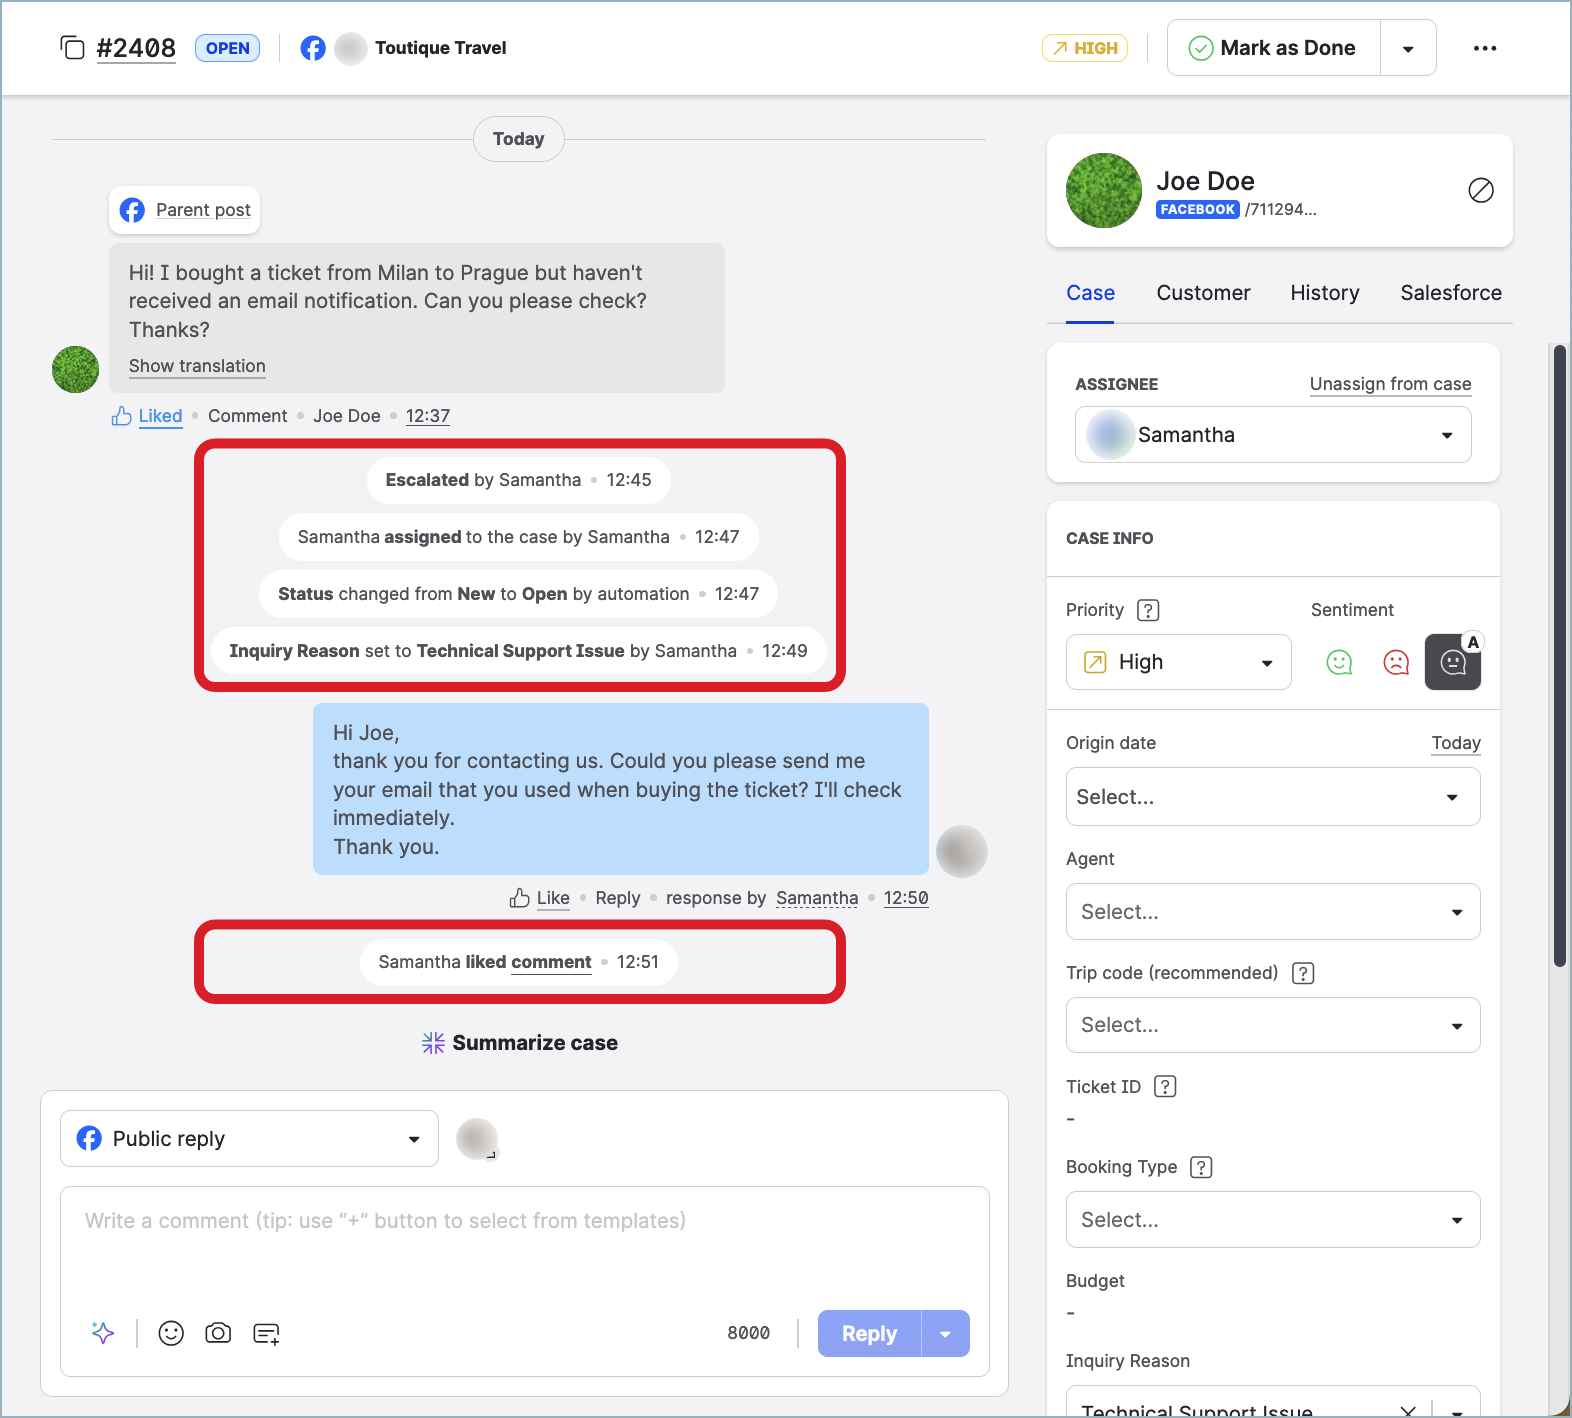Open the reply templates icon
The width and height of the screenshot is (1572, 1418).
click(266, 1333)
